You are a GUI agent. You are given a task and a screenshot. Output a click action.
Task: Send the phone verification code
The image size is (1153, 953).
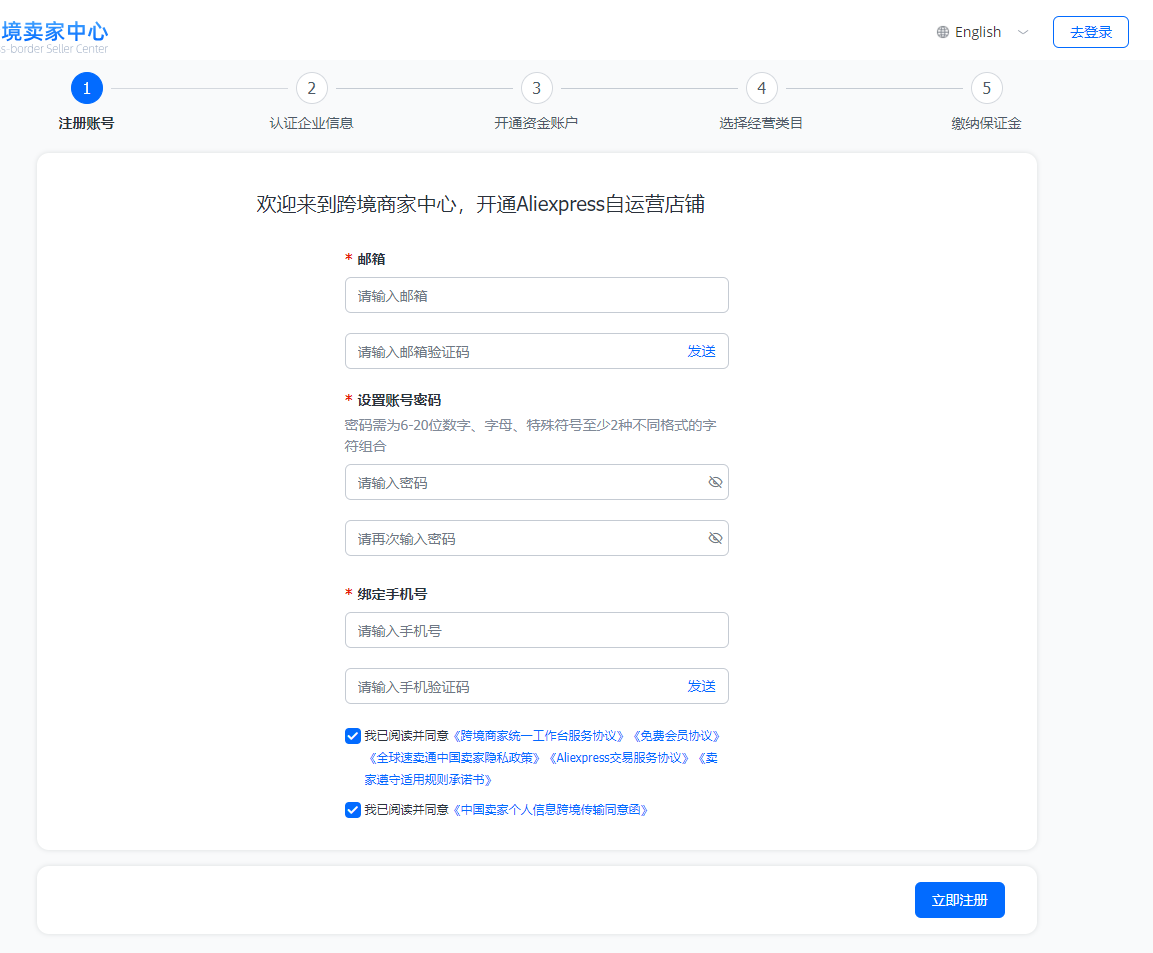pos(701,686)
